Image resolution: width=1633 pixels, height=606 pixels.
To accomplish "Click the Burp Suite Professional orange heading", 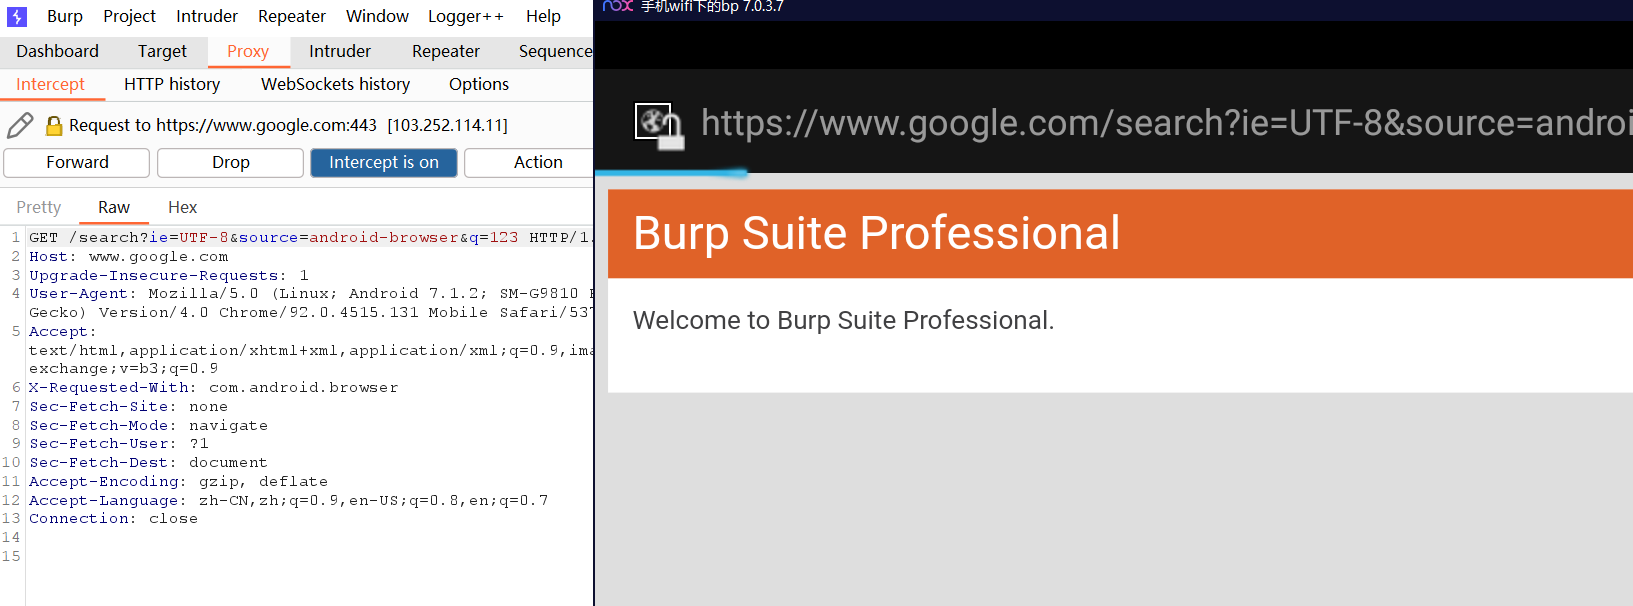I will [x=877, y=234].
